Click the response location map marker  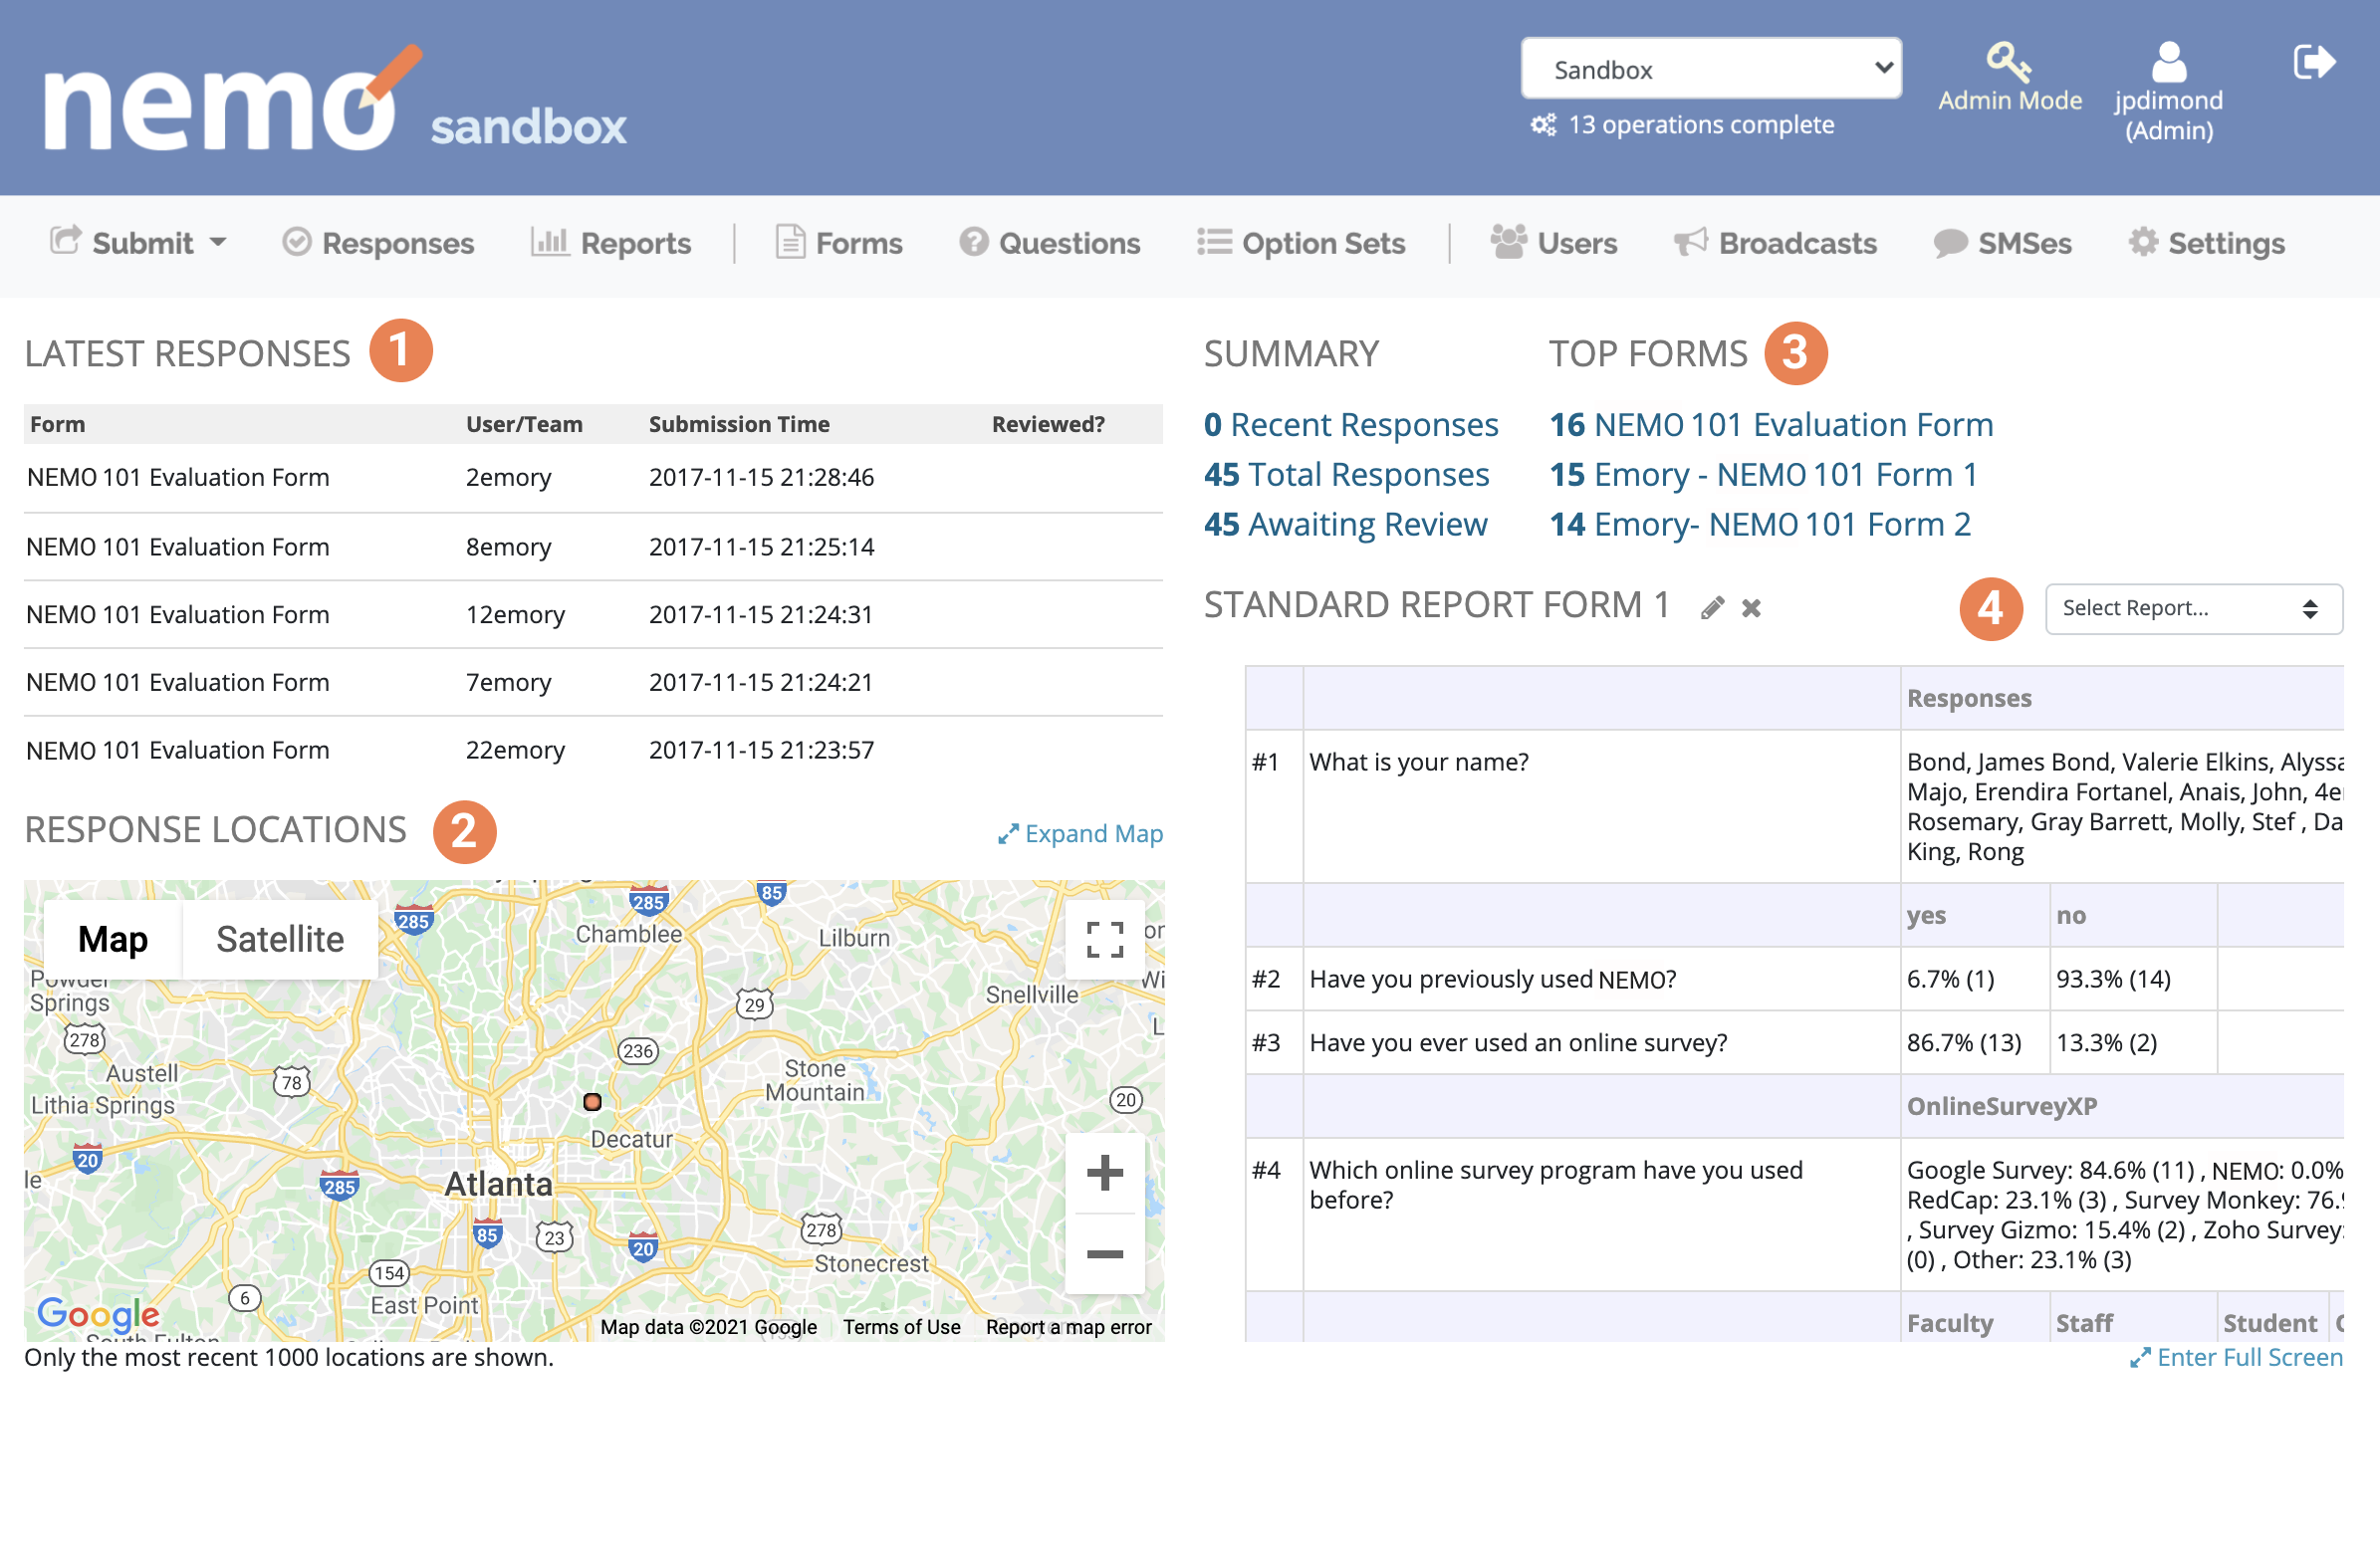[592, 1101]
